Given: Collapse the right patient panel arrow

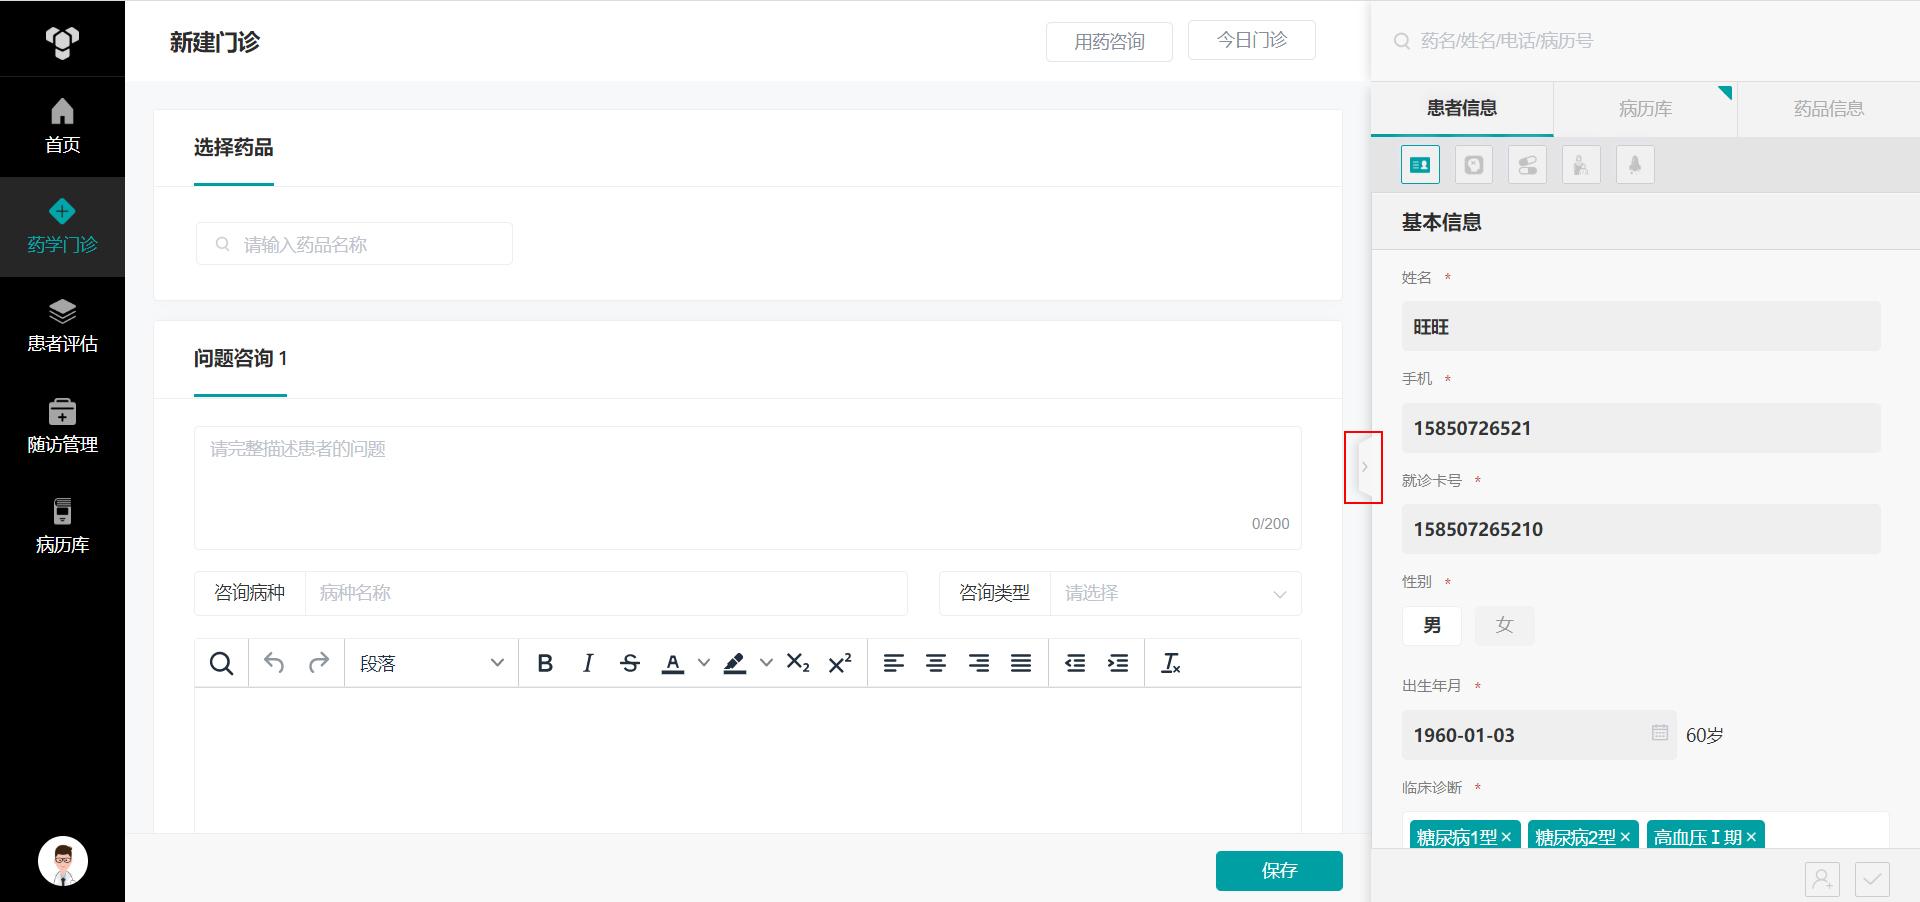Looking at the screenshot, I should click(1364, 467).
